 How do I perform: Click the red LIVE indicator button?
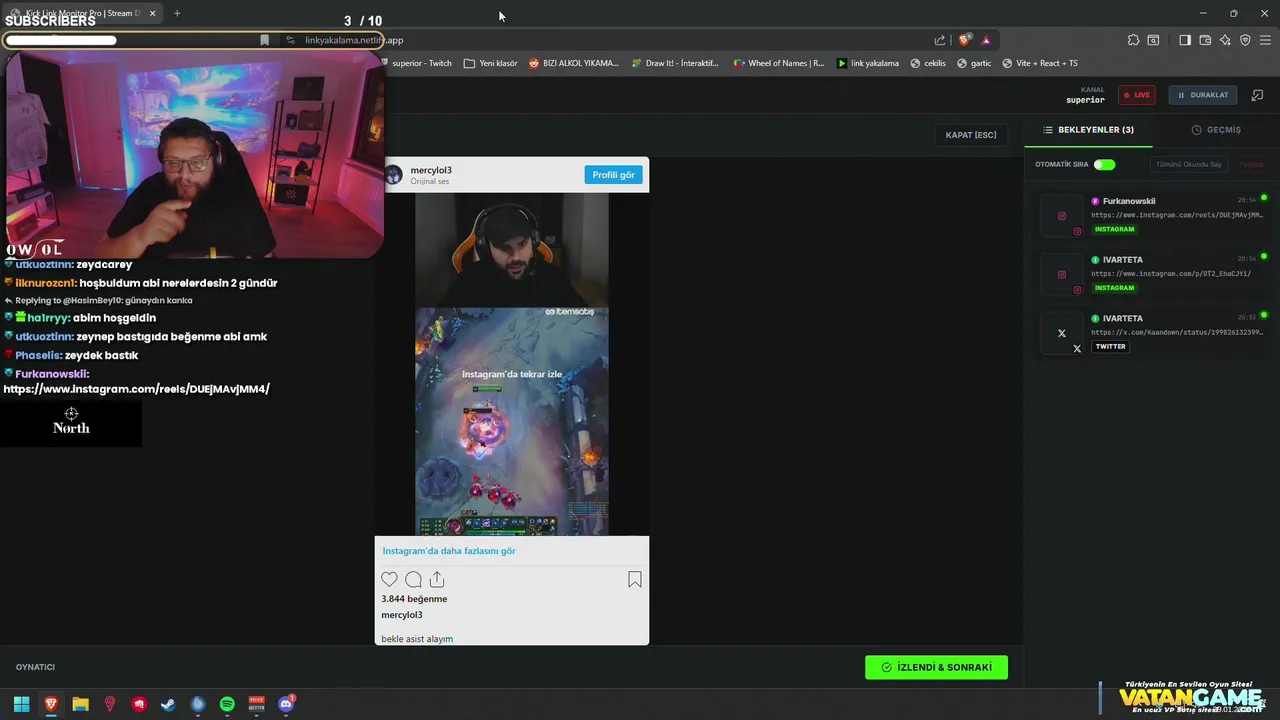[x=1137, y=95]
